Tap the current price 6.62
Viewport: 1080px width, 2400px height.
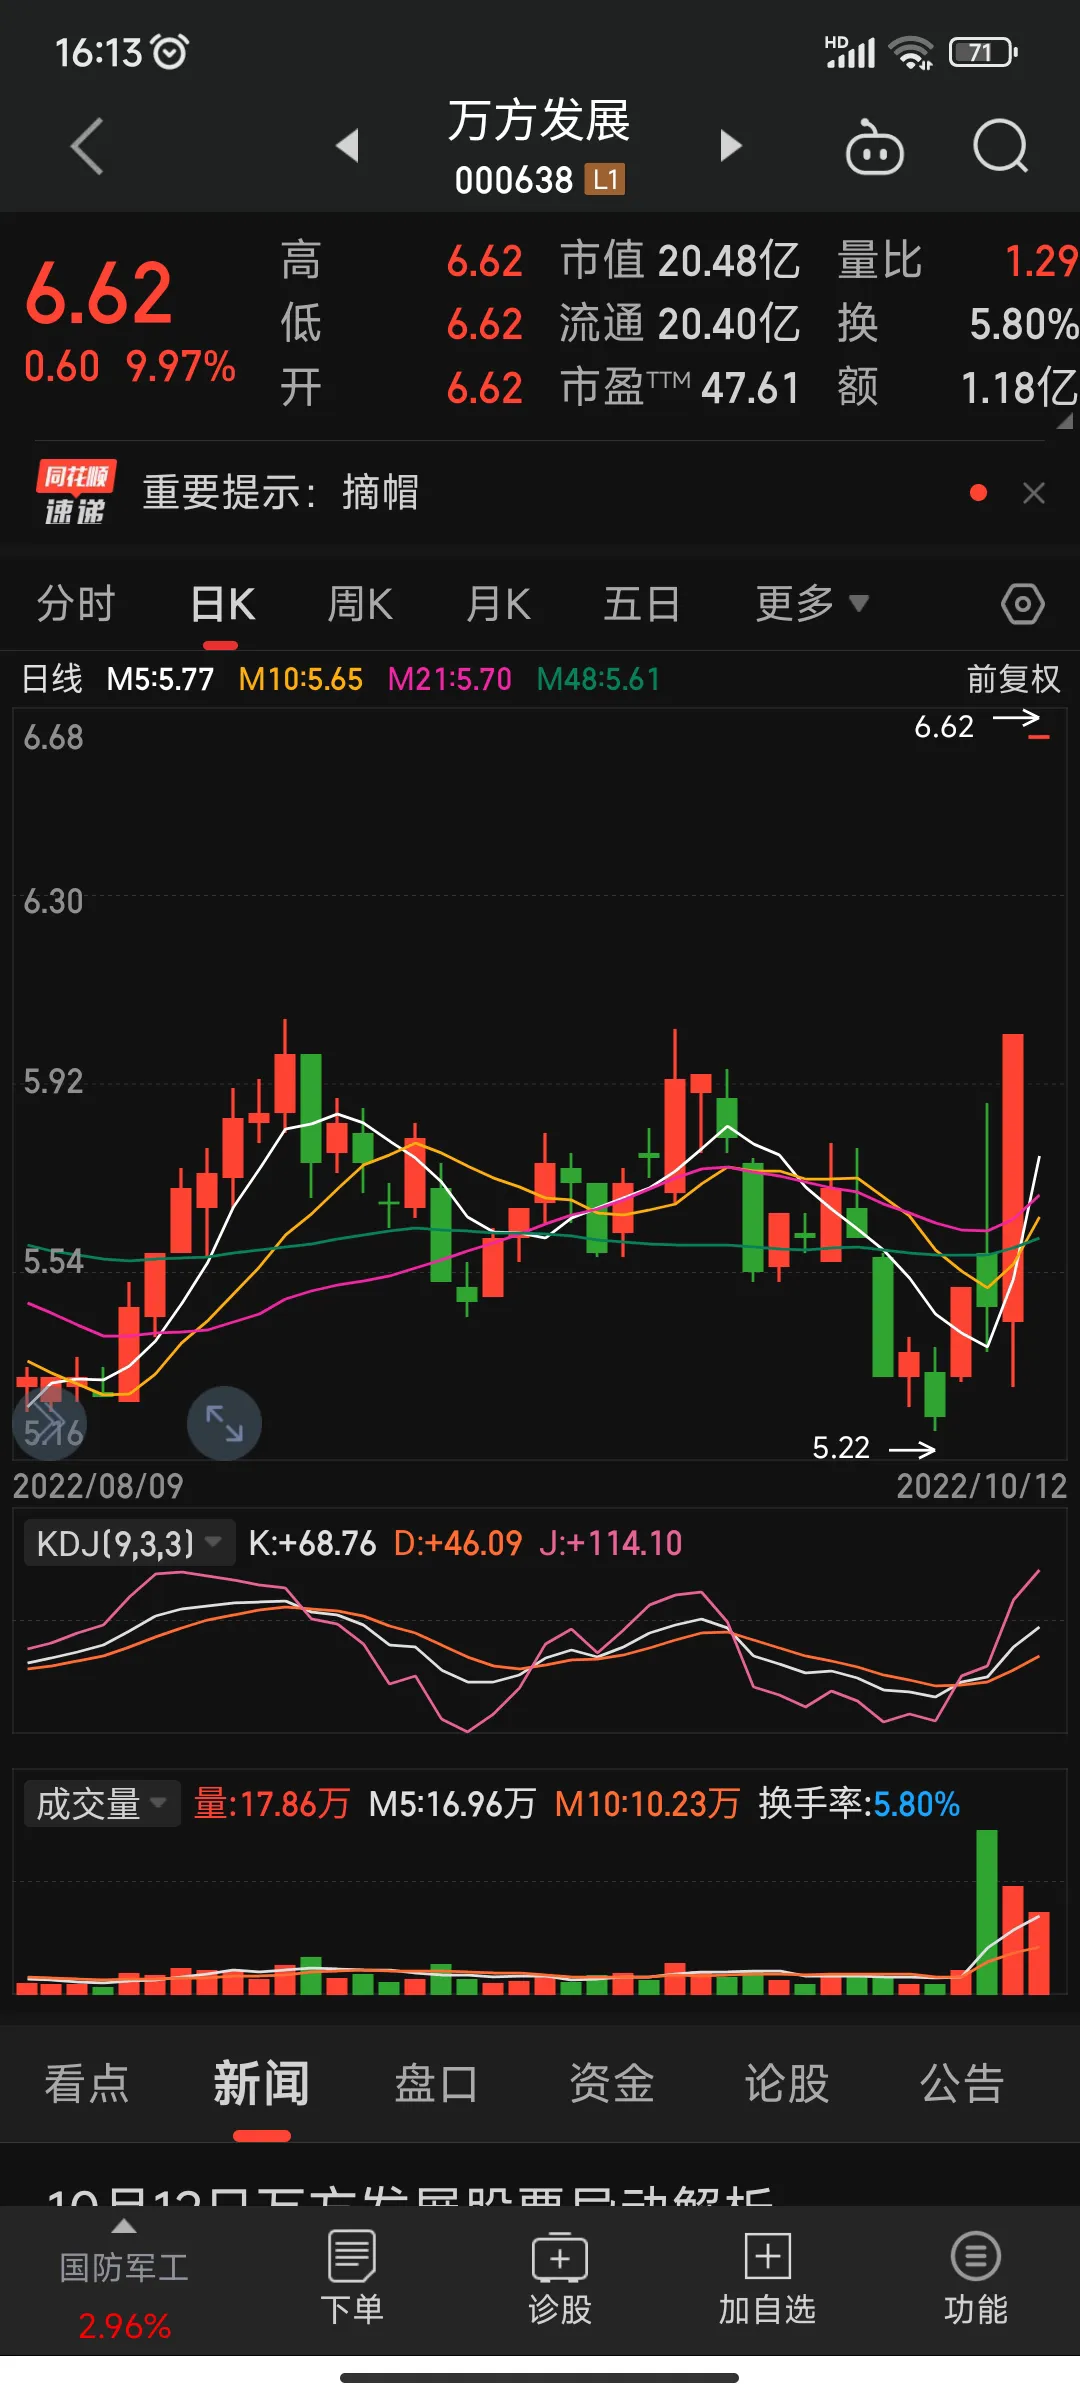coord(99,293)
